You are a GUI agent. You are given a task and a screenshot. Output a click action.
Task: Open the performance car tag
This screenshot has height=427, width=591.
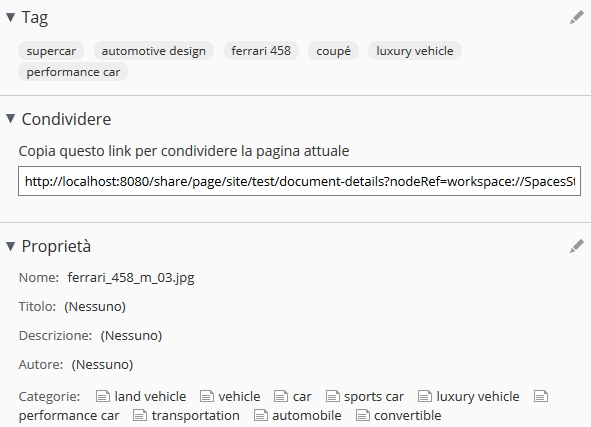pyautogui.click(x=73, y=72)
